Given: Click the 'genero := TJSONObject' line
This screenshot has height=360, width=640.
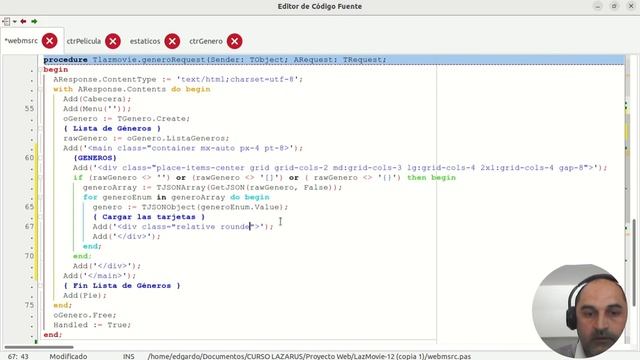Looking at the screenshot, I should pyautogui.click(x=190, y=207).
